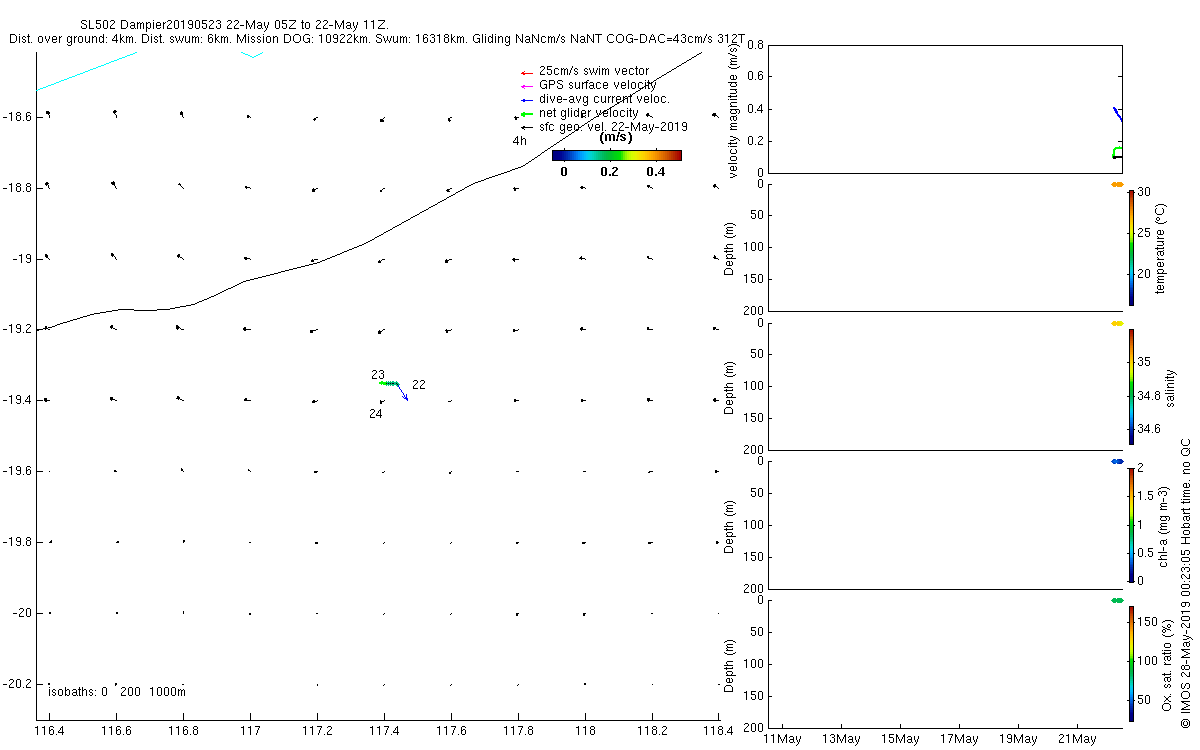Image resolution: width=1200 pixels, height=750 pixels.
Task: Click the temperature (°C) colorbar
Action: 1131,247
